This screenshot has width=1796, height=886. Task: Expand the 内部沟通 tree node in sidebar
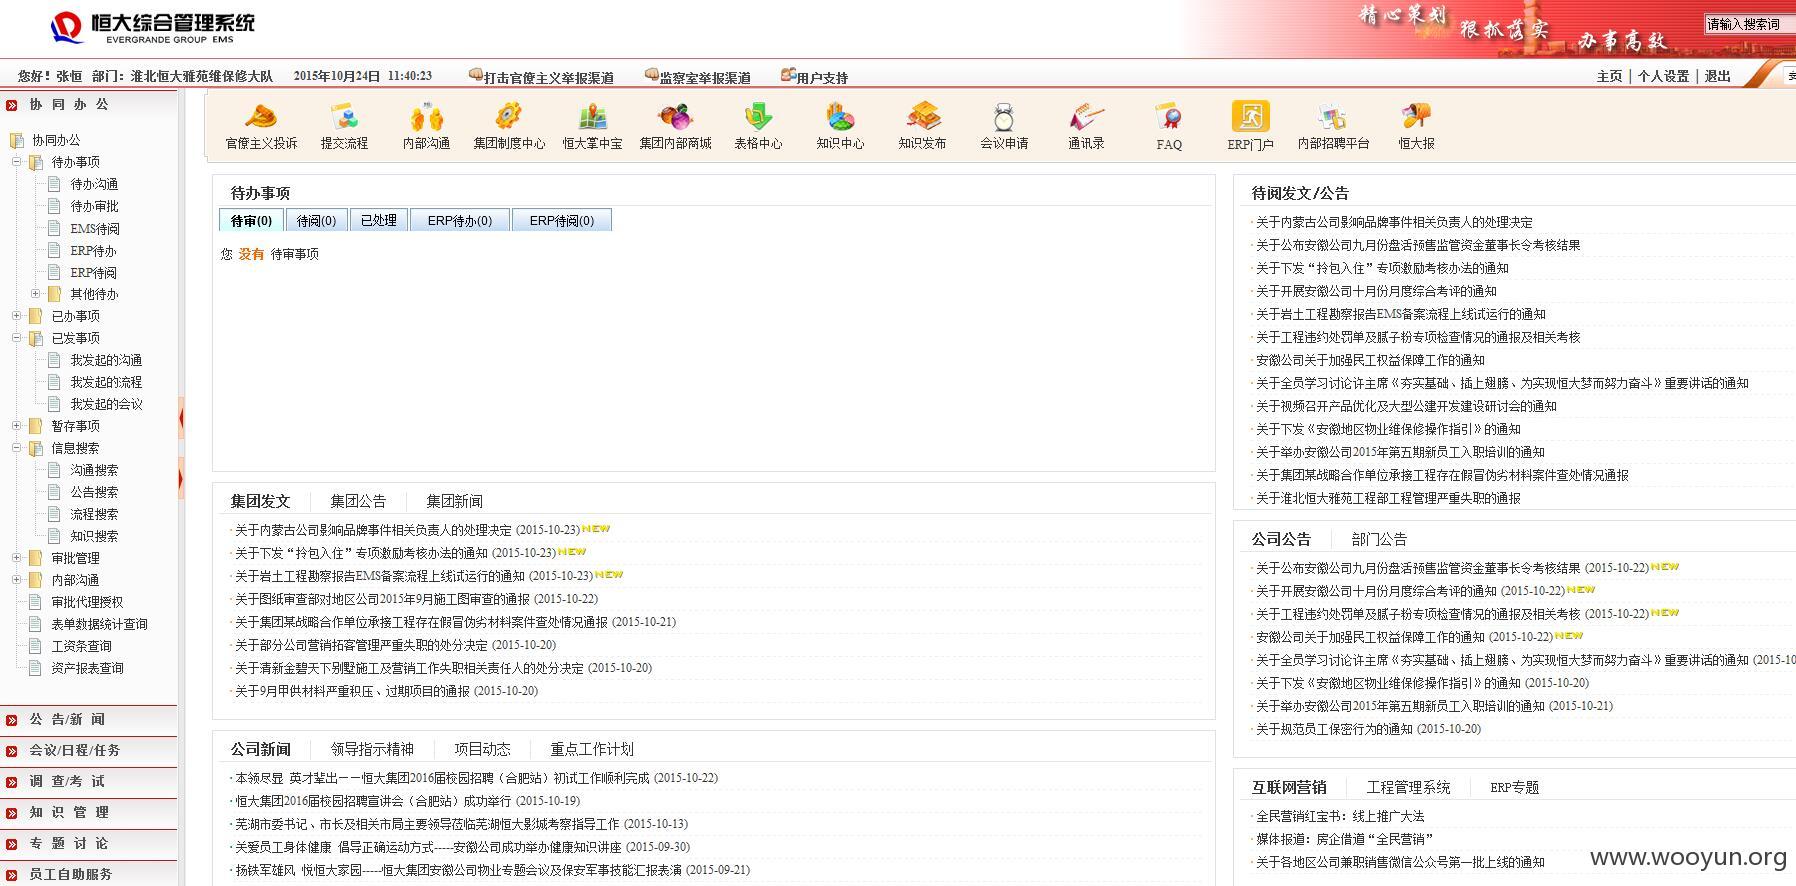16,579
